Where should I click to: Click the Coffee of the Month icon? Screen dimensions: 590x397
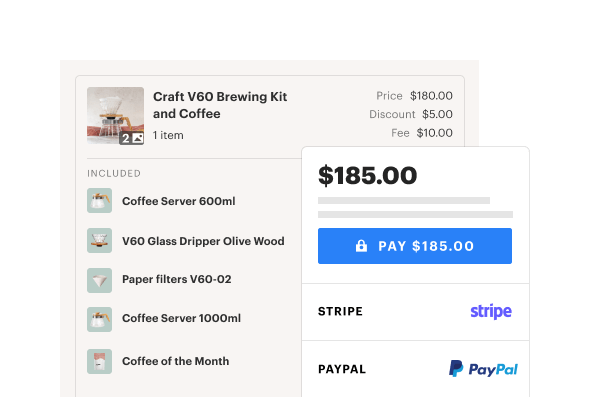[x=99, y=361]
